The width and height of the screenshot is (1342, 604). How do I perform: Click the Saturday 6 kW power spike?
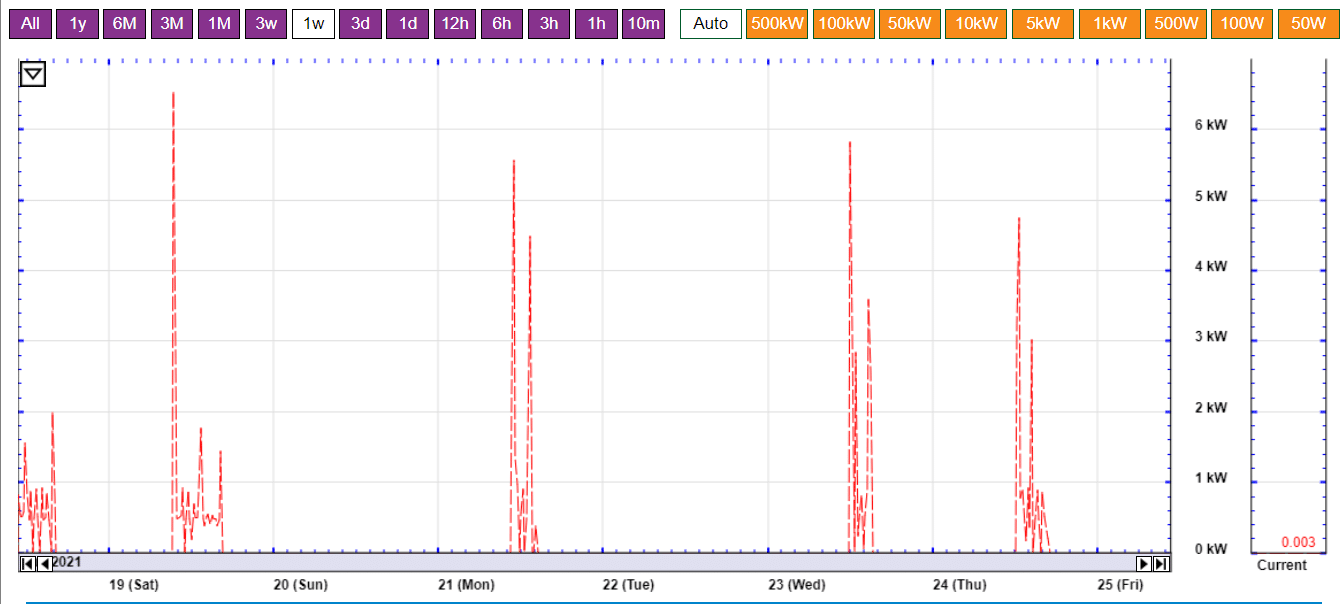point(173,95)
